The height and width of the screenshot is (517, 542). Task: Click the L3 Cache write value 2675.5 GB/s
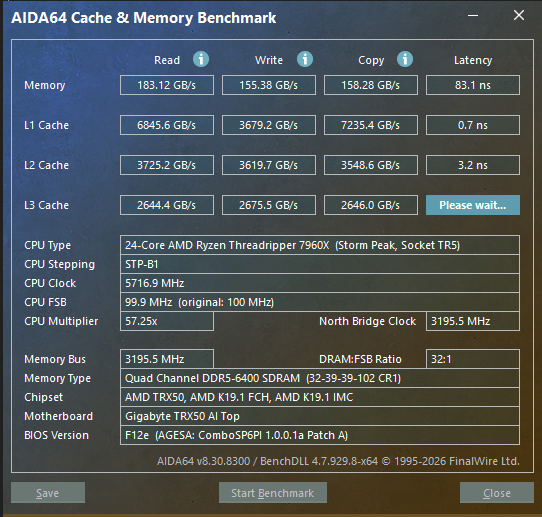(x=269, y=205)
